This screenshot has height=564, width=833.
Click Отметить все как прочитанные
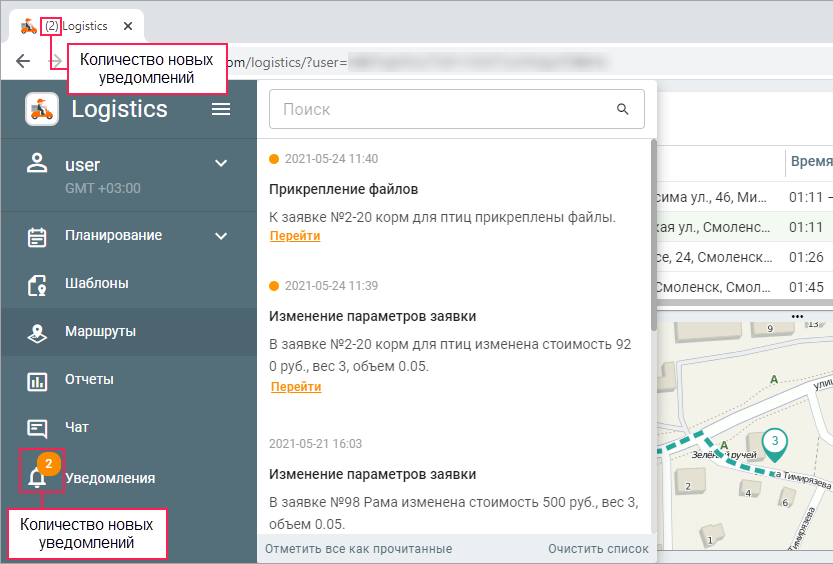coord(358,549)
